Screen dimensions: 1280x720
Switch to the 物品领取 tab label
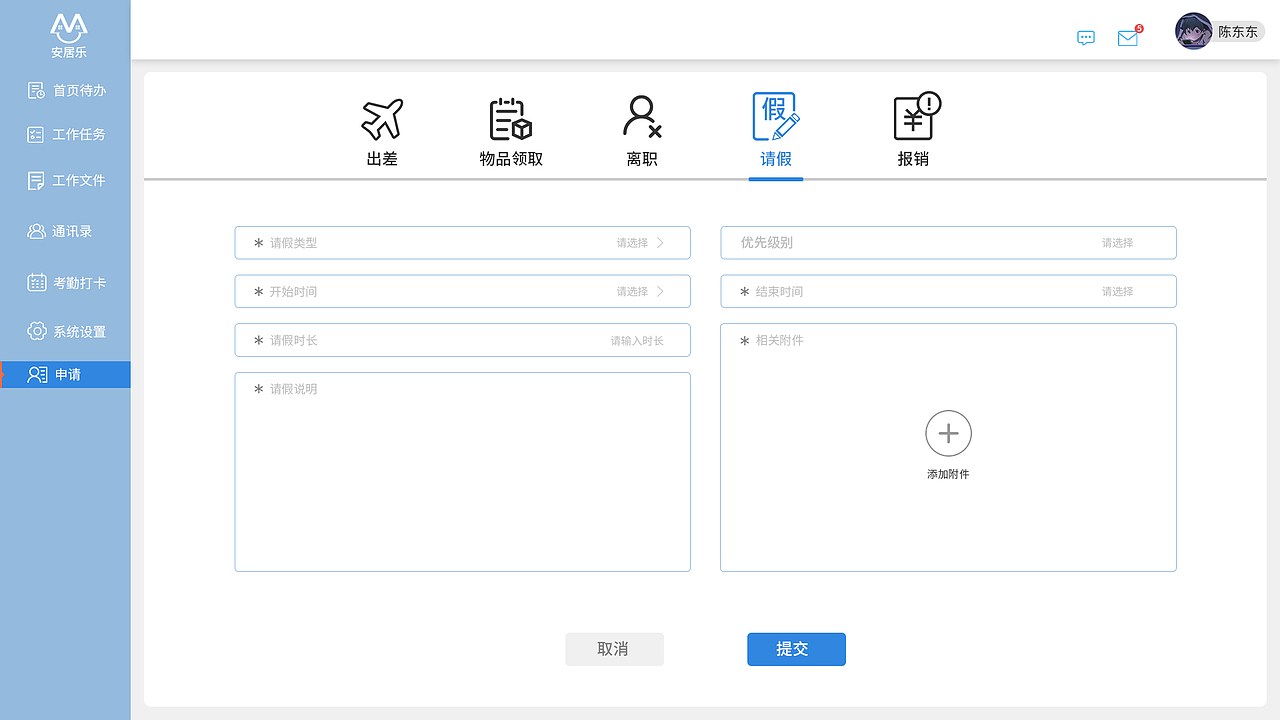511,159
